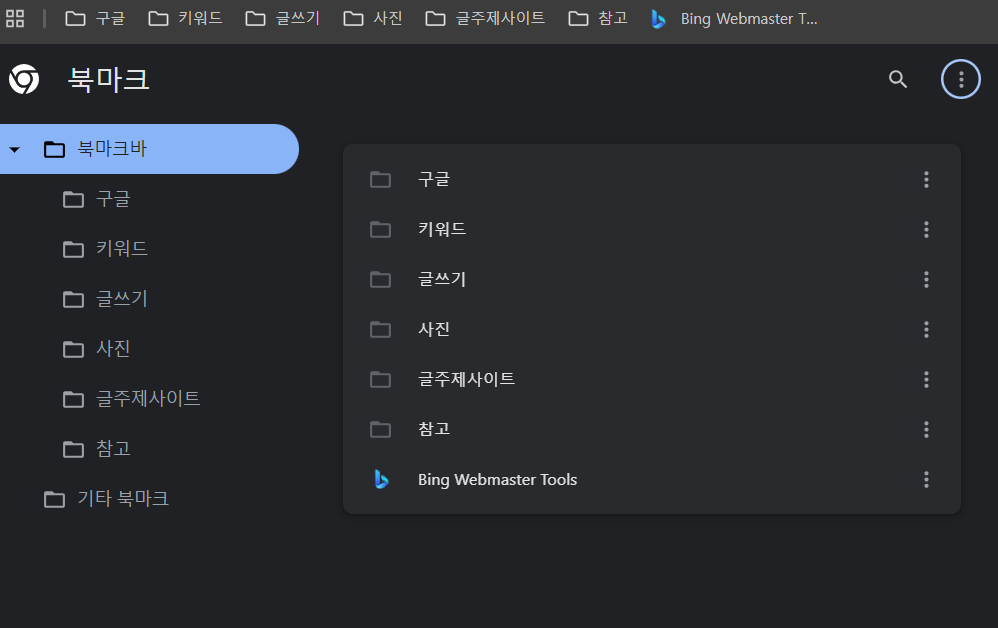Open more actions menu for 글쓰기 list row

[926, 279]
